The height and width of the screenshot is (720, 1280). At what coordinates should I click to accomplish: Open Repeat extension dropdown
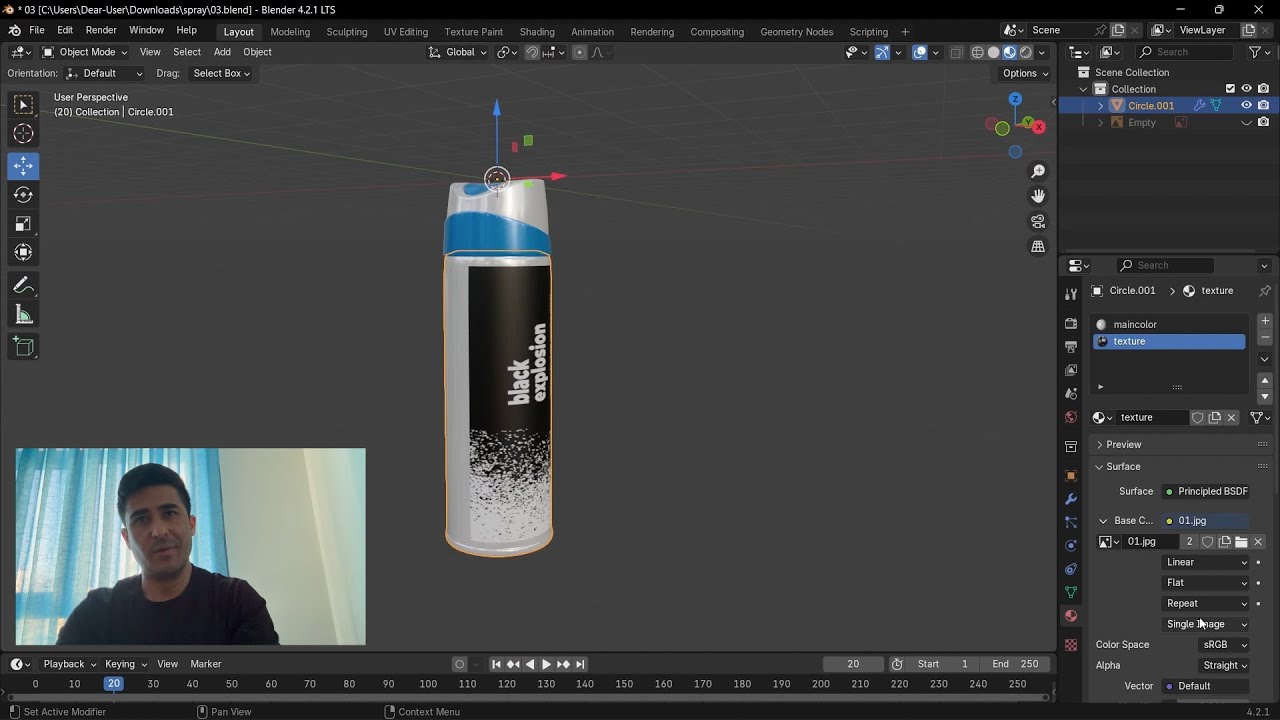tap(1207, 603)
